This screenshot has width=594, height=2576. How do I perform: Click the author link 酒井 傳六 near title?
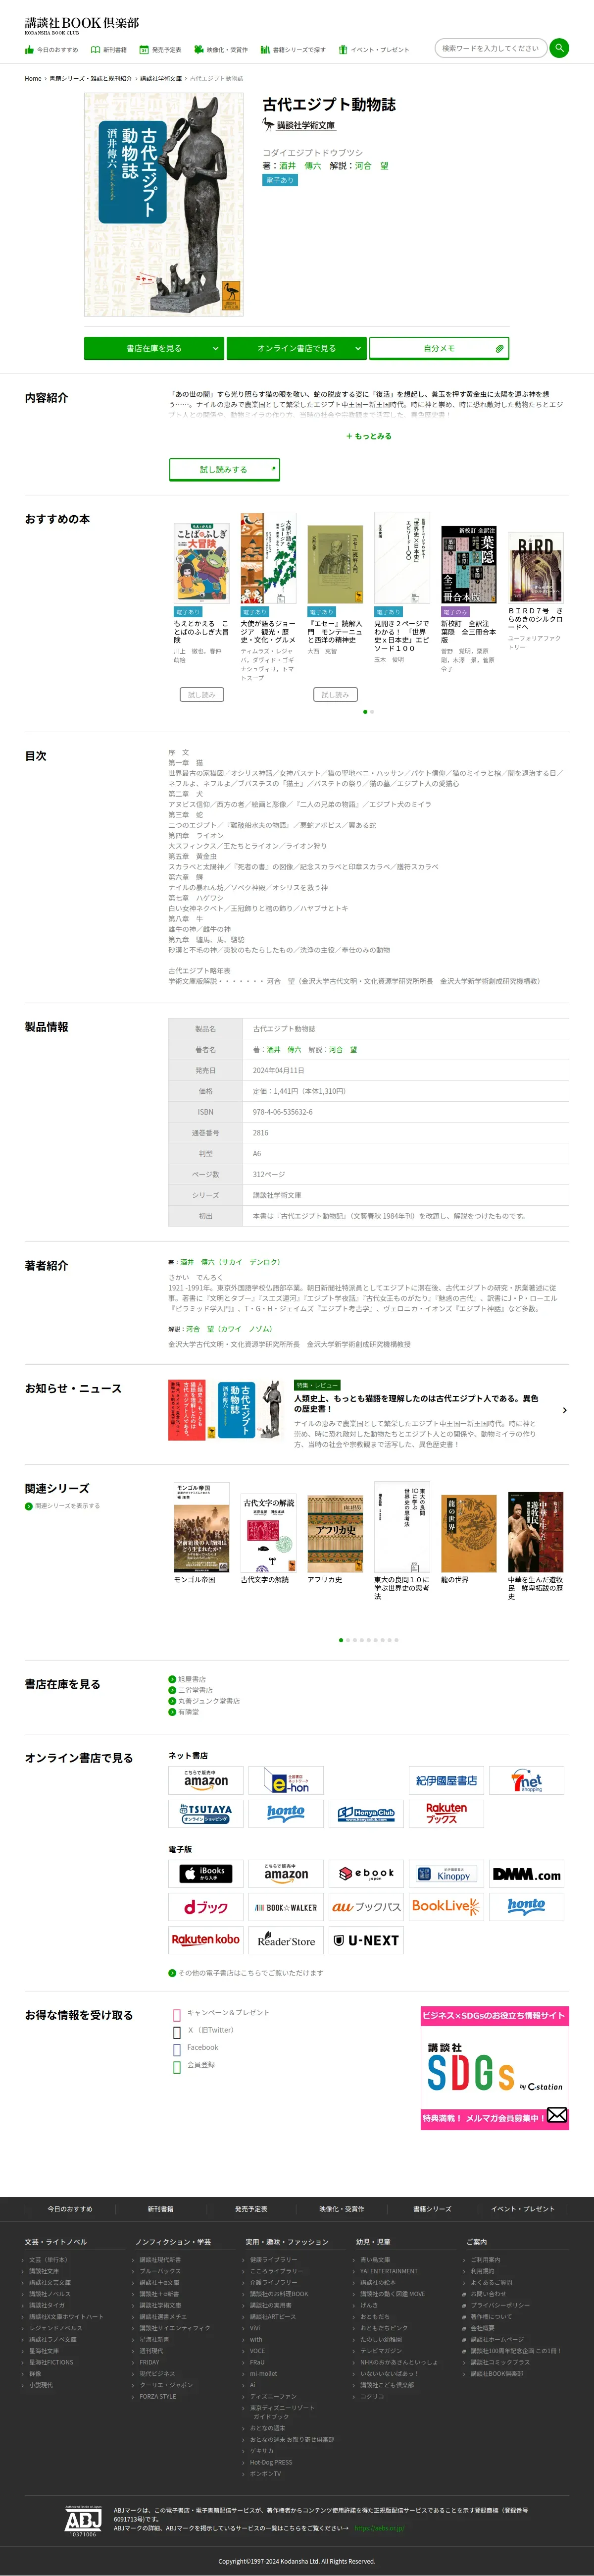(300, 166)
